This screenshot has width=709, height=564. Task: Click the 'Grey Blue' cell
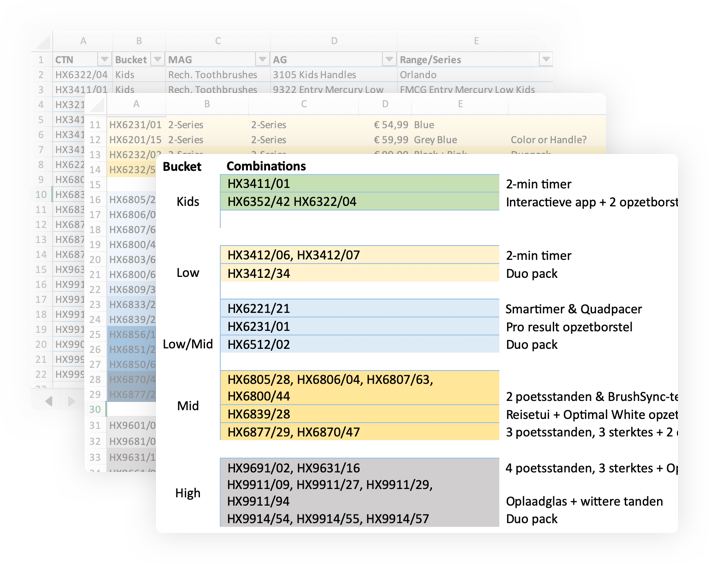coord(460,140)
